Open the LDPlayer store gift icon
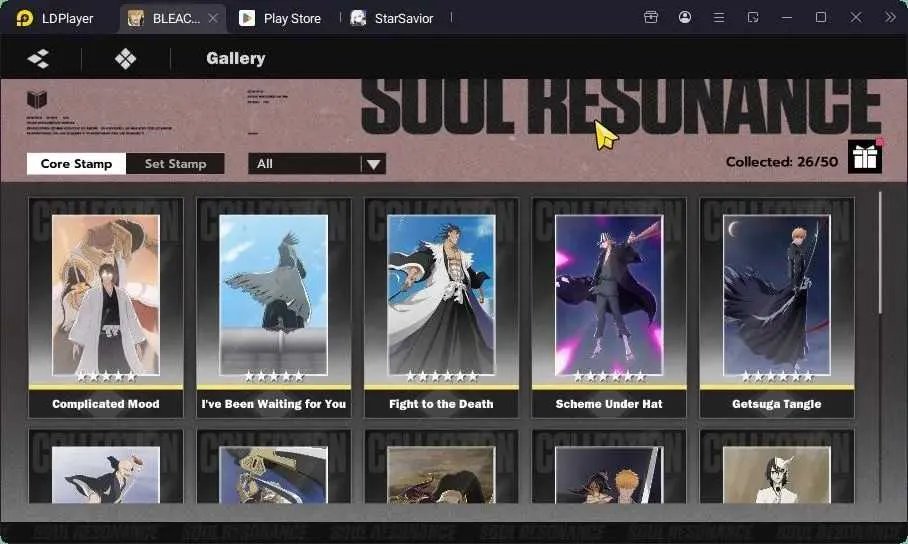The image size is (908, 544). [651, 17]
